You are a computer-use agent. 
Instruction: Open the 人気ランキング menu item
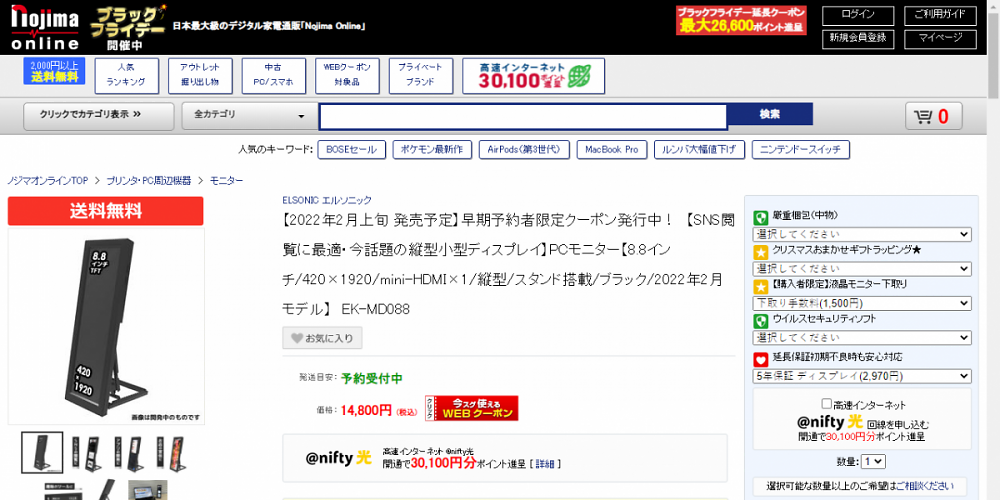tap(126, 76)
